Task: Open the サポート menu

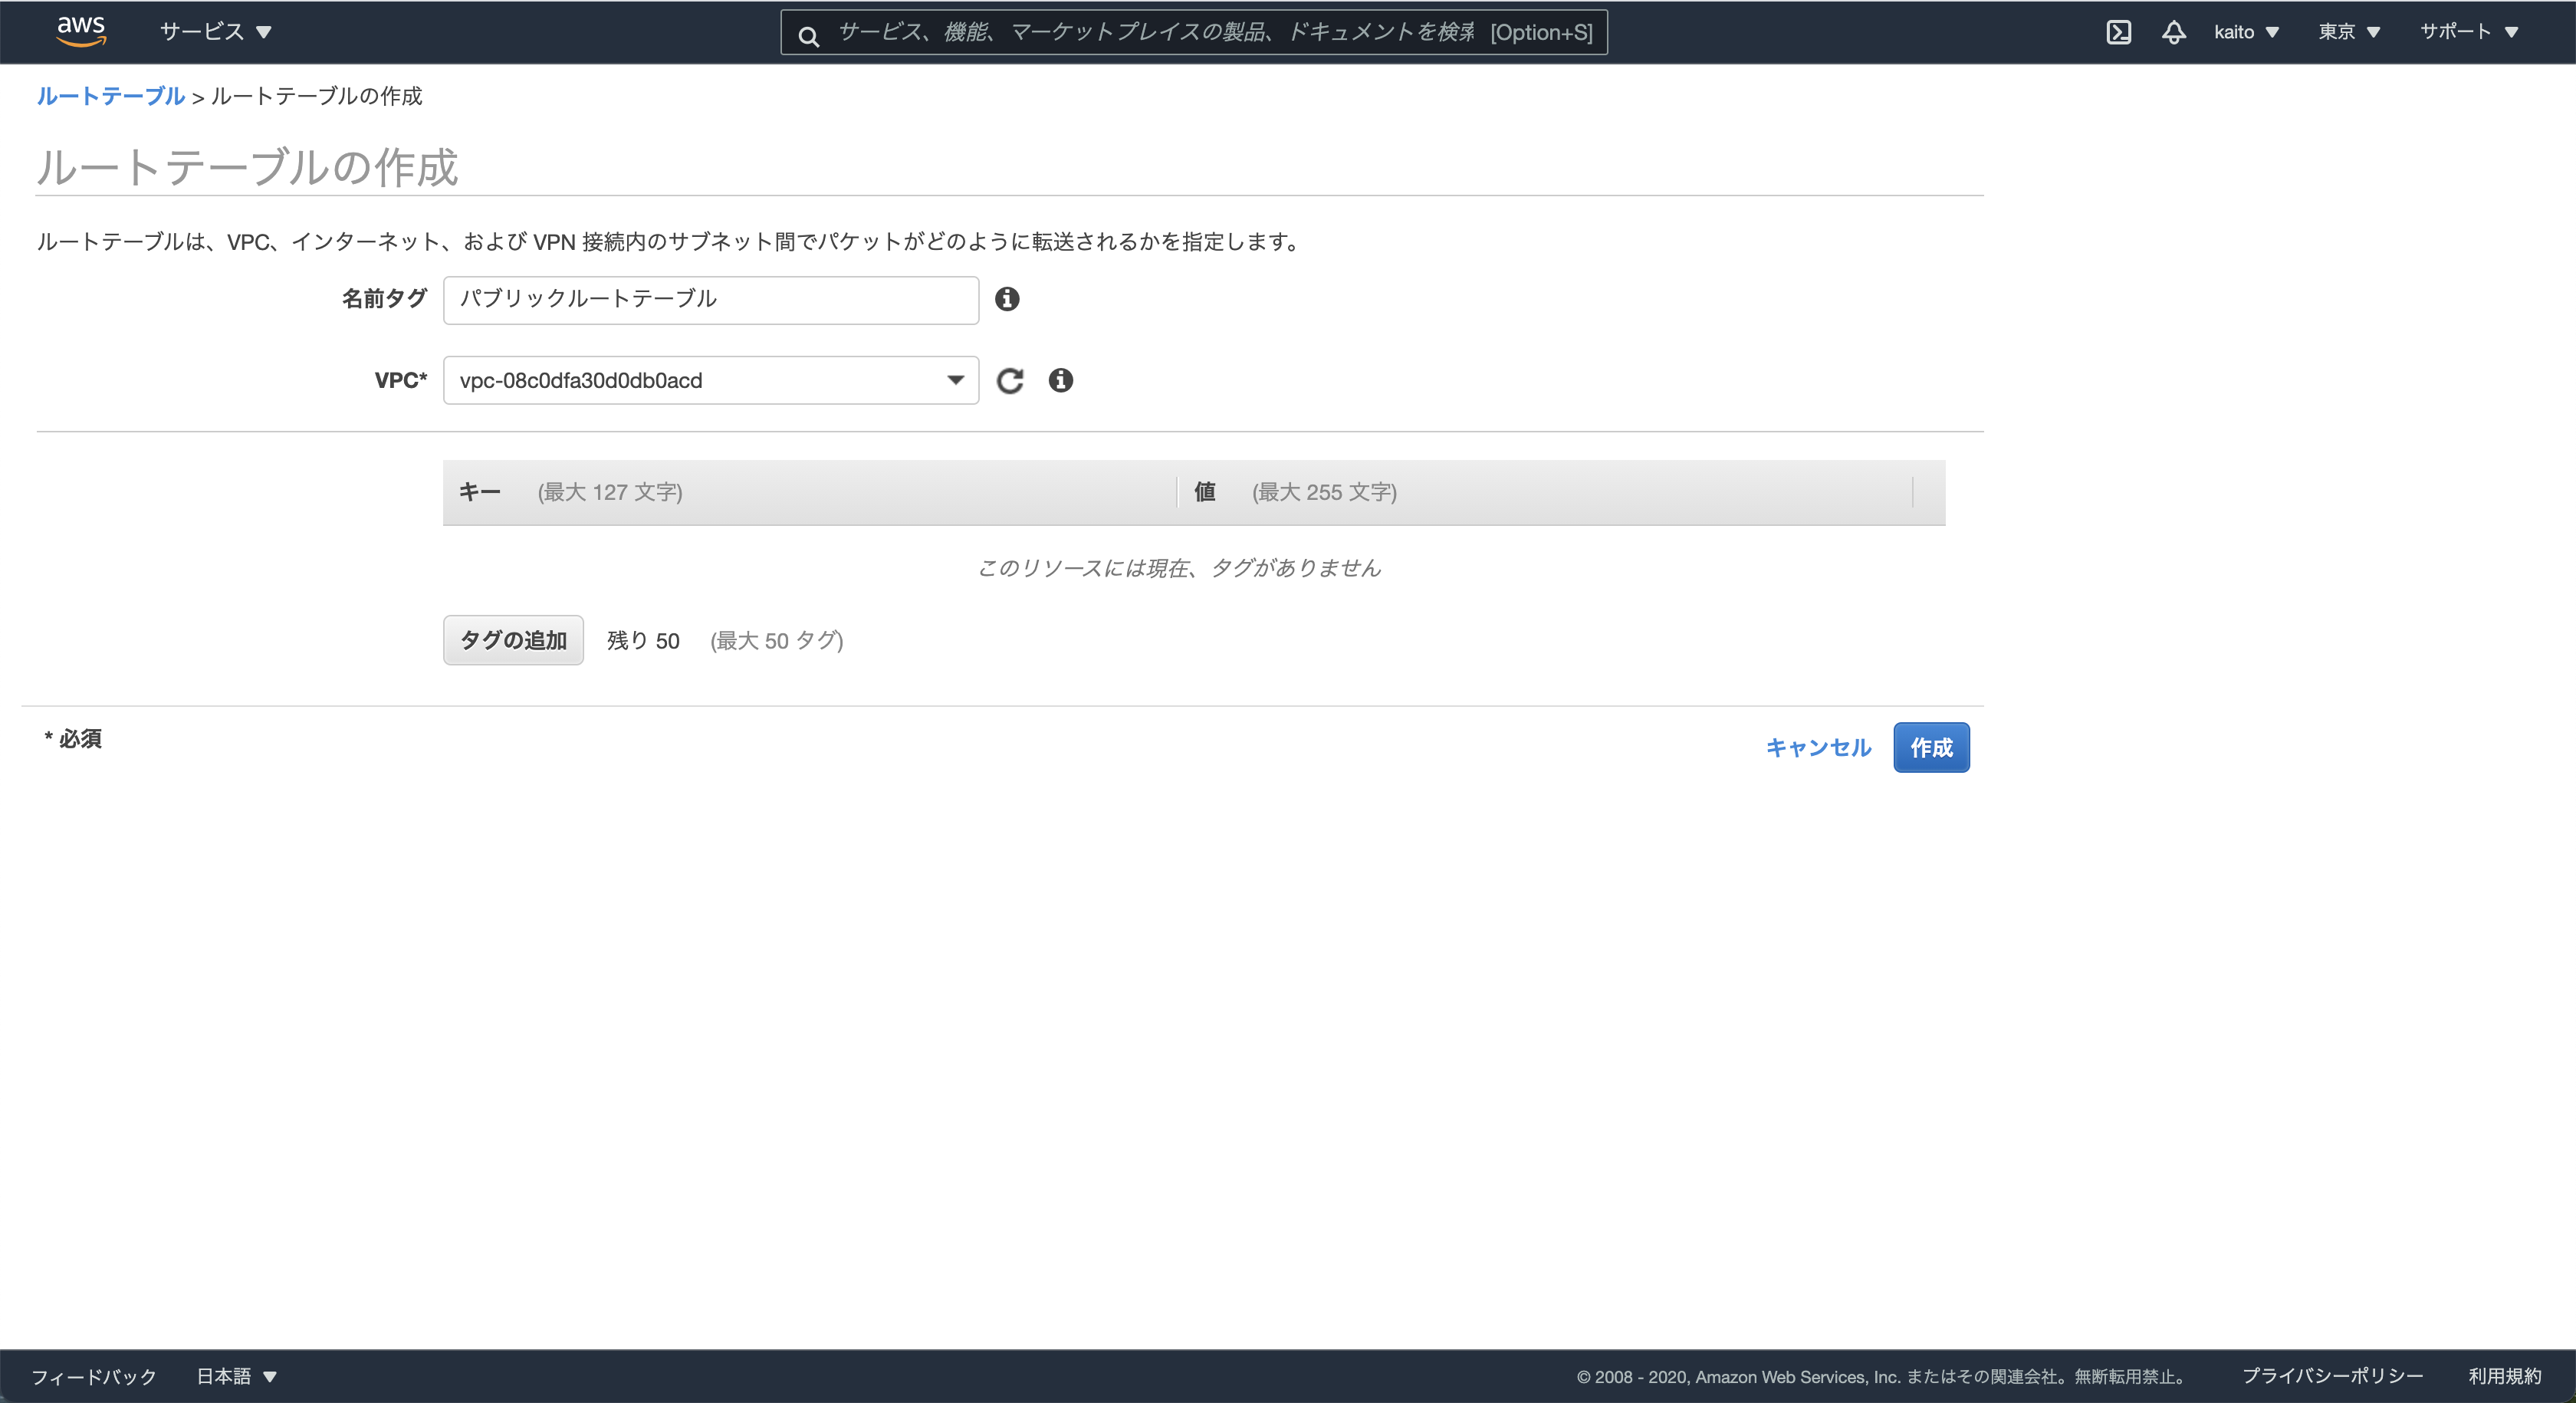Action: (2468, 32)
